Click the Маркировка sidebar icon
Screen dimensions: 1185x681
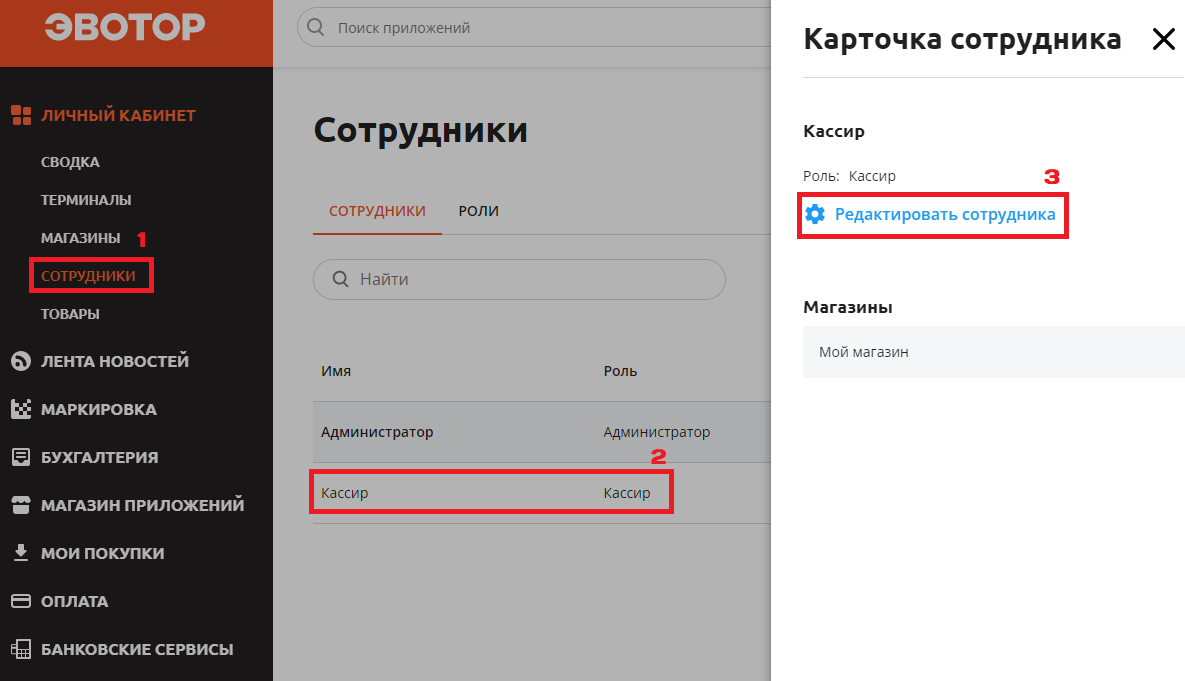coord(19,408)
